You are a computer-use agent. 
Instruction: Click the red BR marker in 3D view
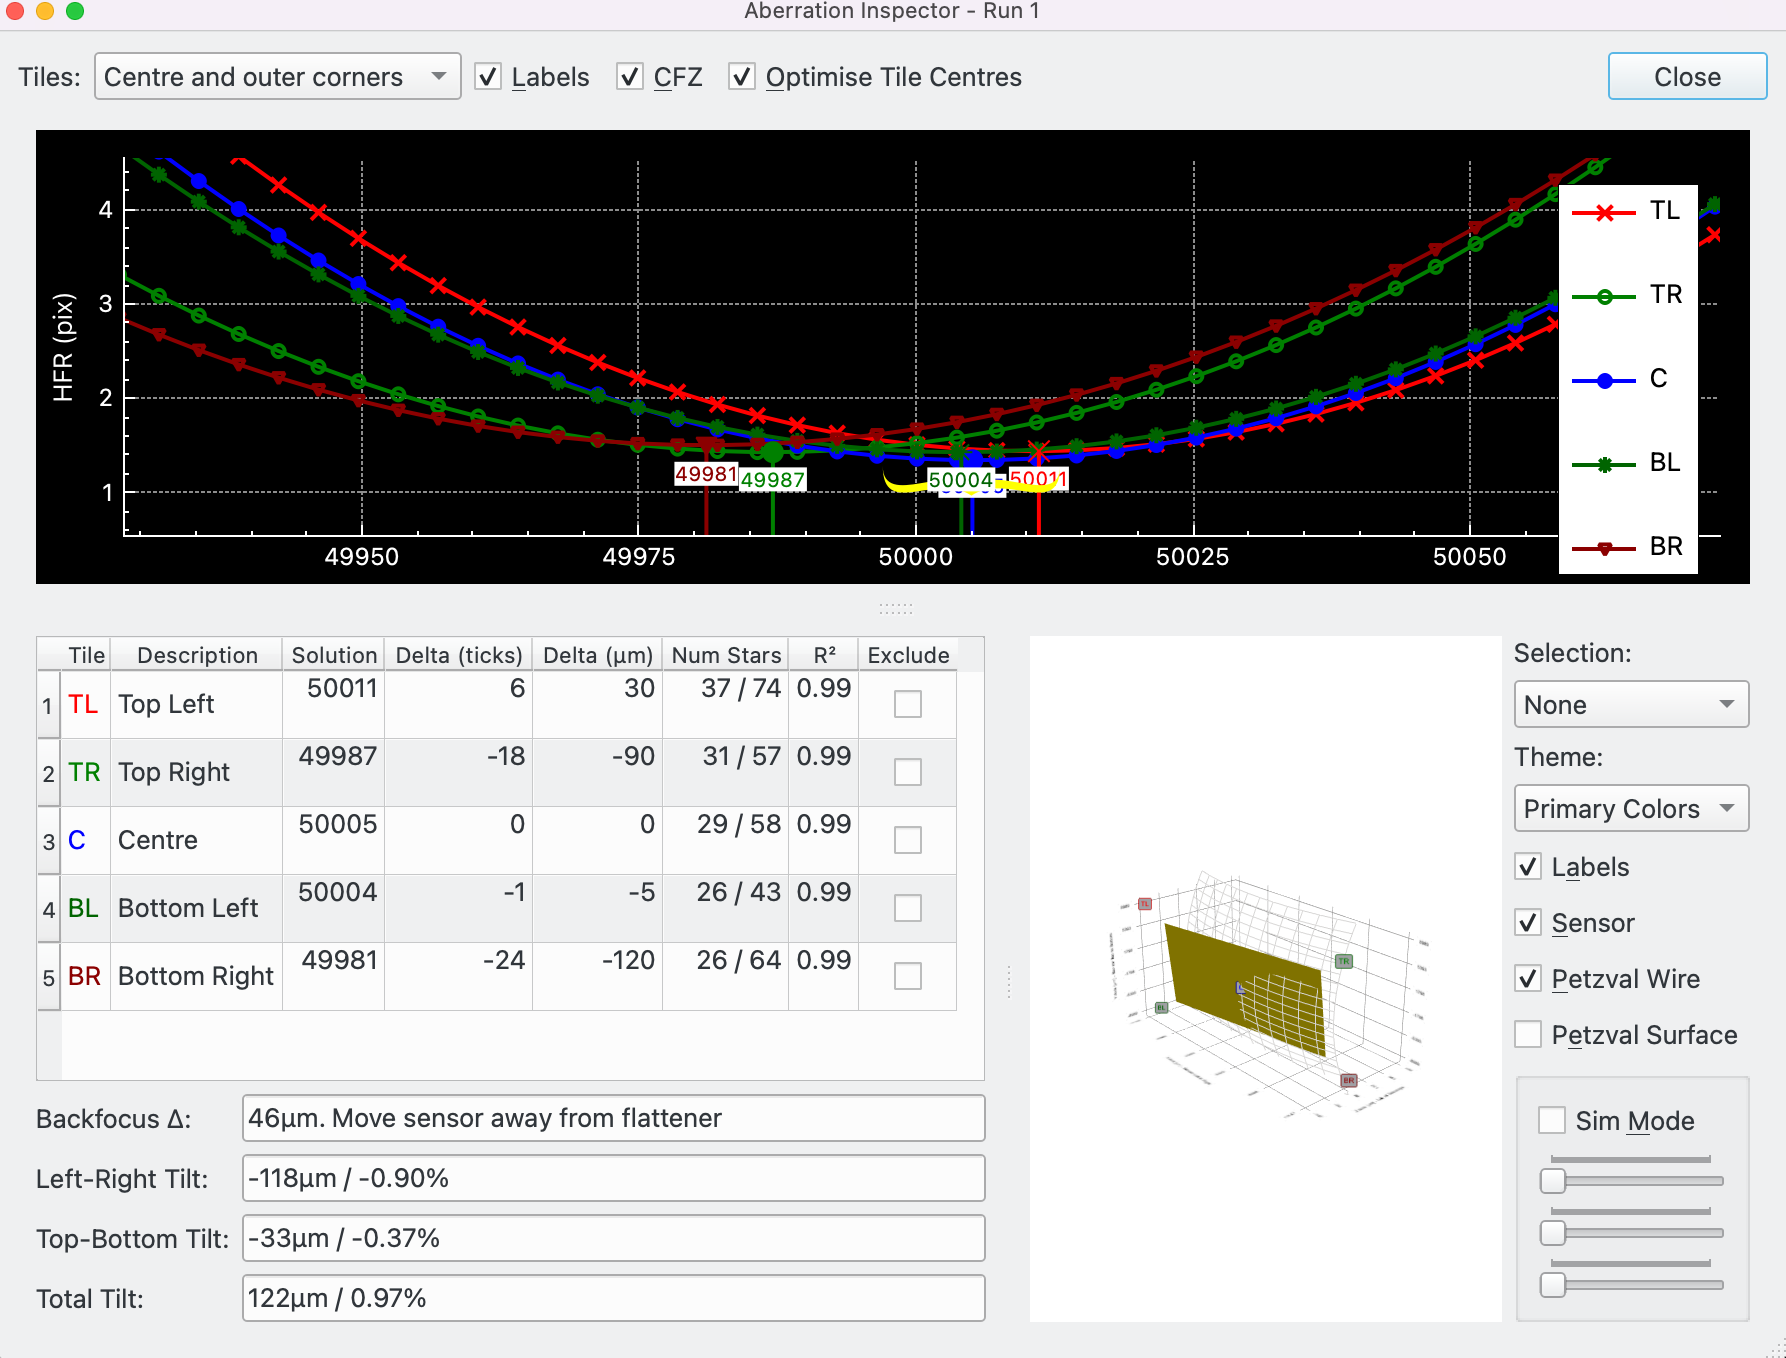pos(1348,1080)
